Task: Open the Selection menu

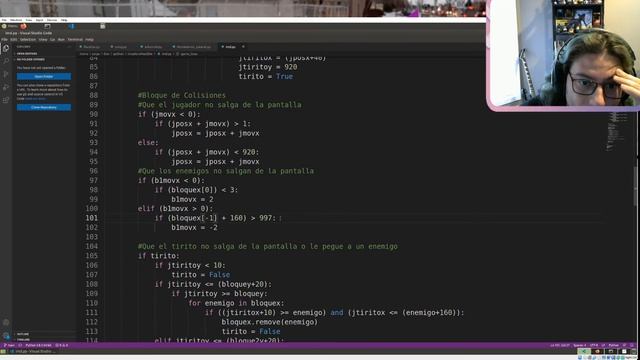Action: pos(28,40)
